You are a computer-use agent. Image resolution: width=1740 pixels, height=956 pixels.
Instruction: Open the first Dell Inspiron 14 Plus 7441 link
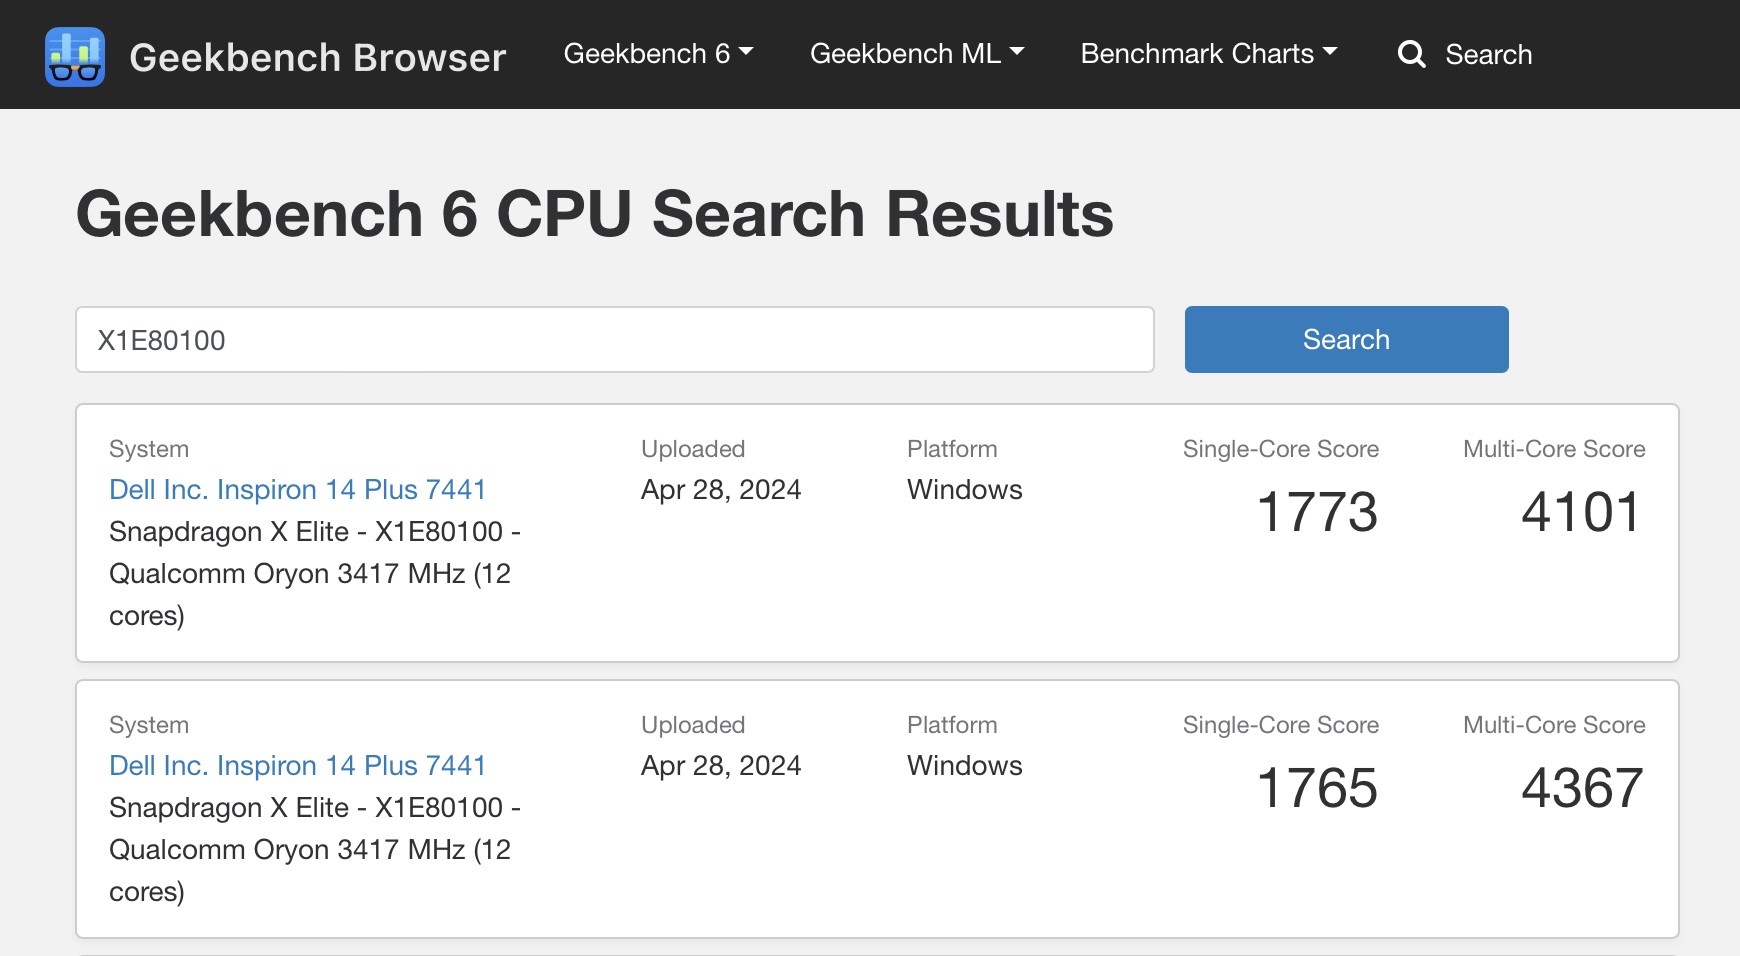click(297, 490)
